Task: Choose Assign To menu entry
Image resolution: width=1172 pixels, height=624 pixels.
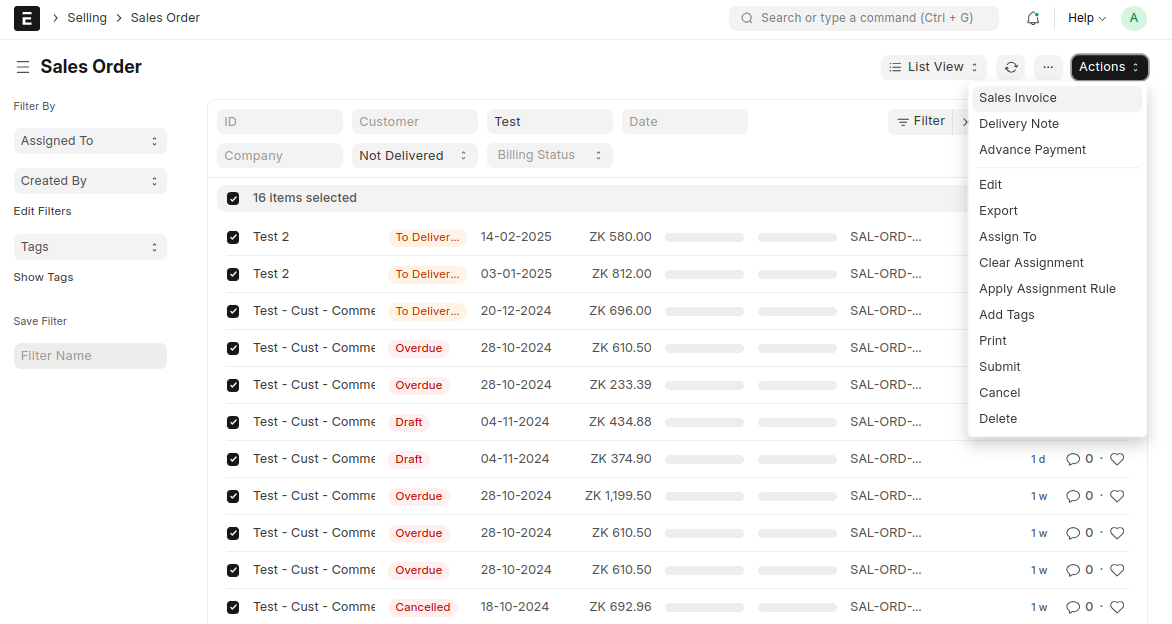Action: click(1057, 237)
